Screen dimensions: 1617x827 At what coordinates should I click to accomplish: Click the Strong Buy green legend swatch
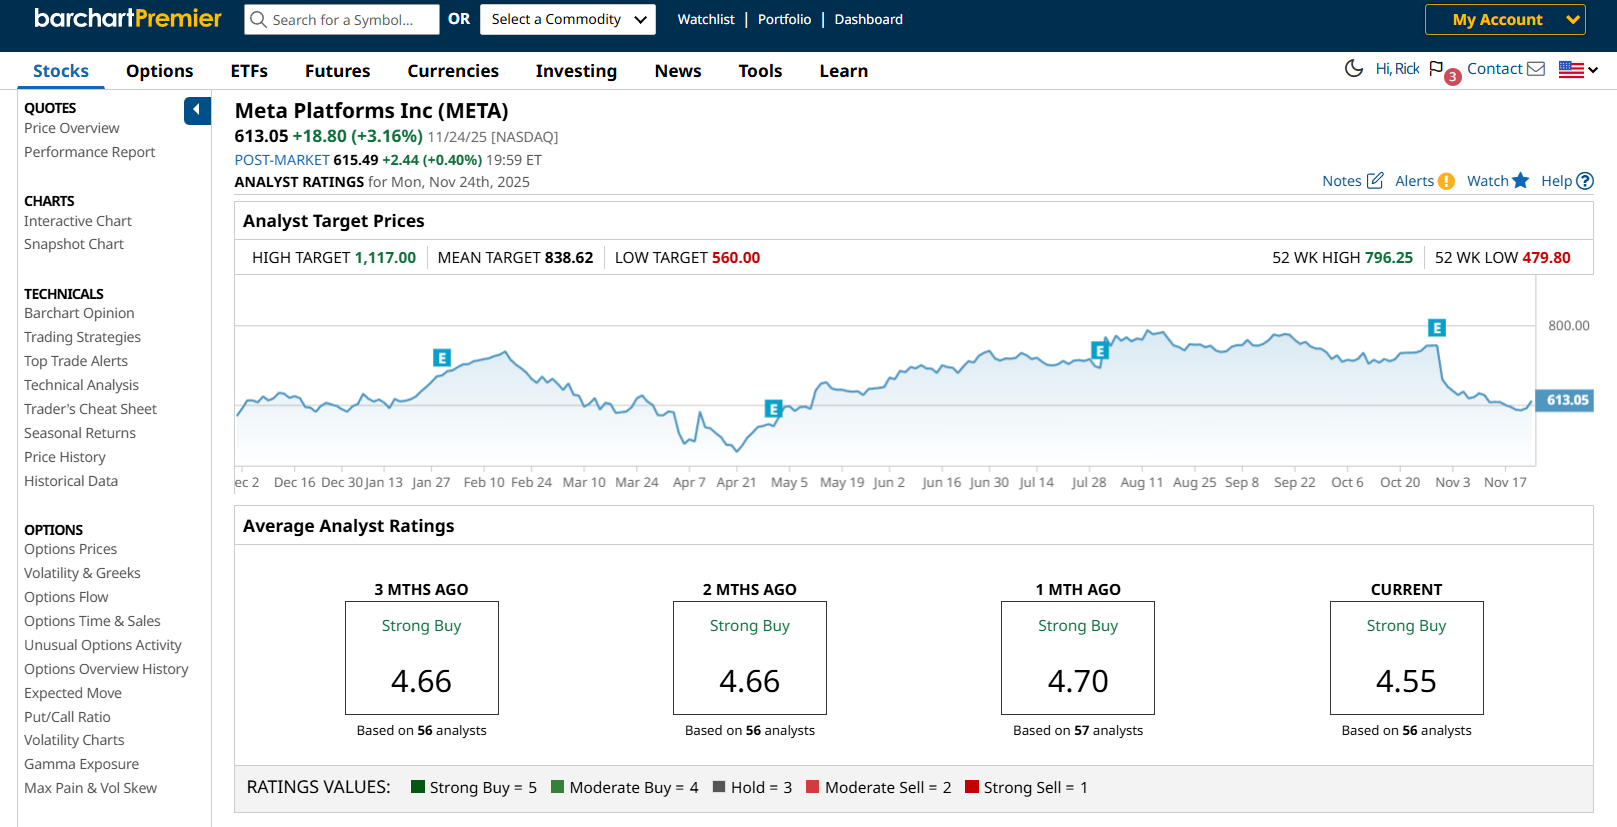tap(418, 787)
